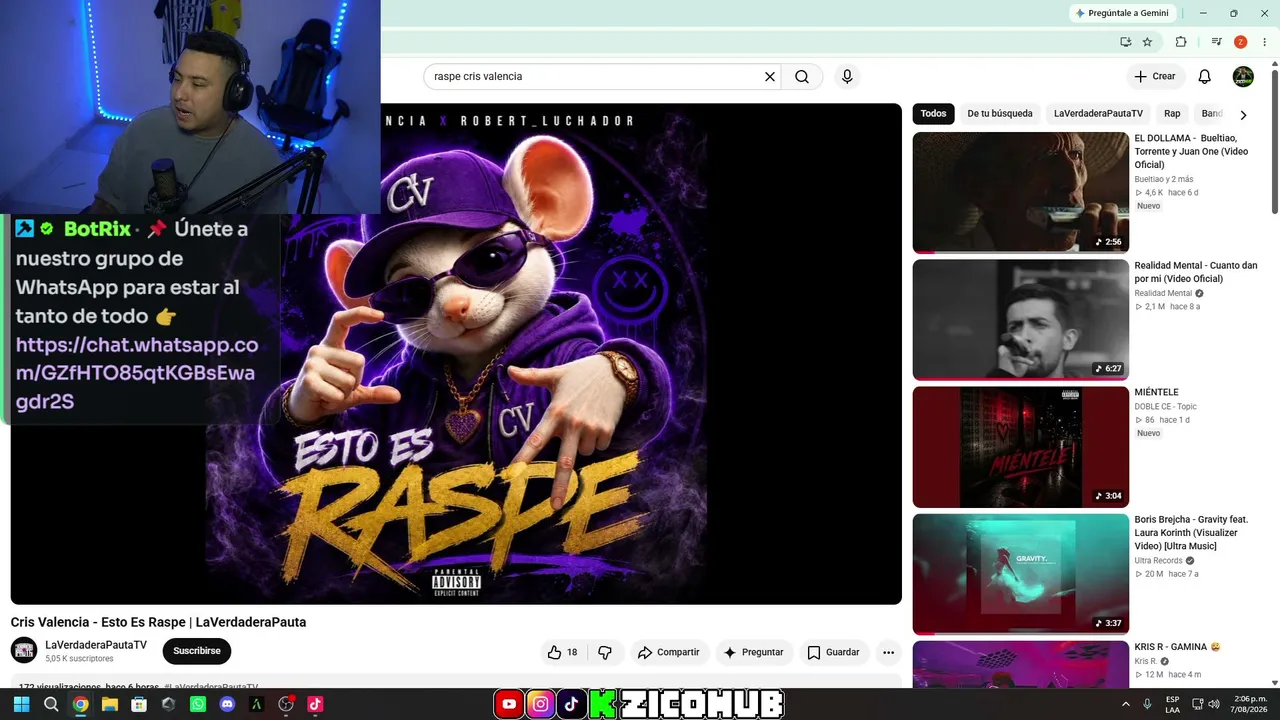Open YouTube notifications bell

click(1205, 77)
